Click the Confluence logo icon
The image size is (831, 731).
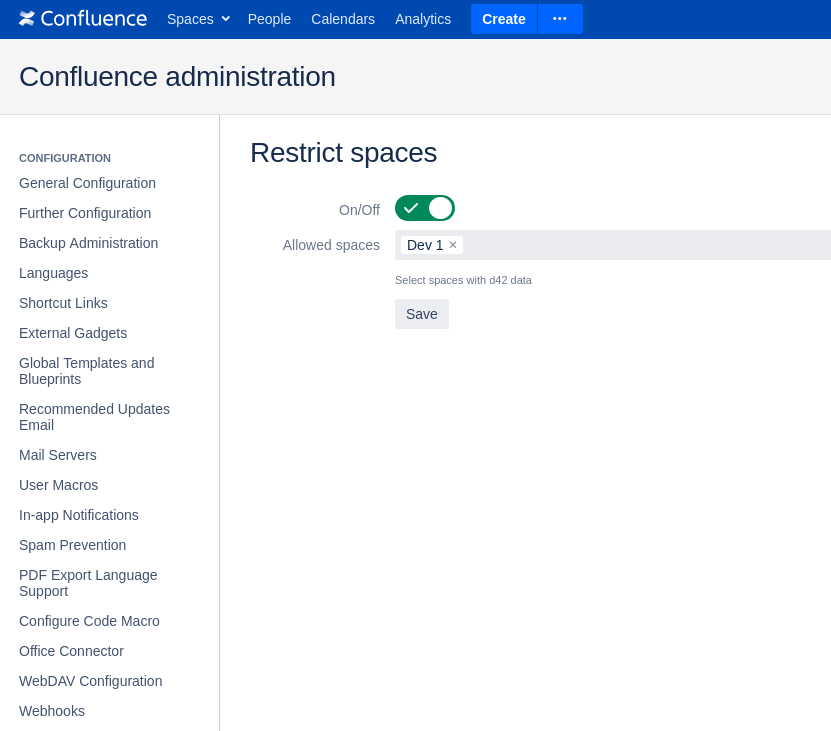tap(27, 19)
